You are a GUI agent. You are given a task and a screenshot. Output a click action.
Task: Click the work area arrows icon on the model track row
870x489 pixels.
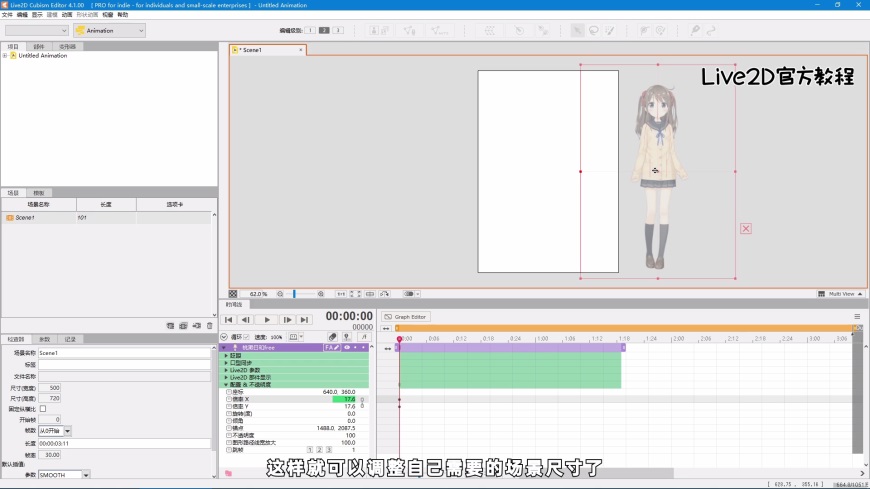[388, 349]
